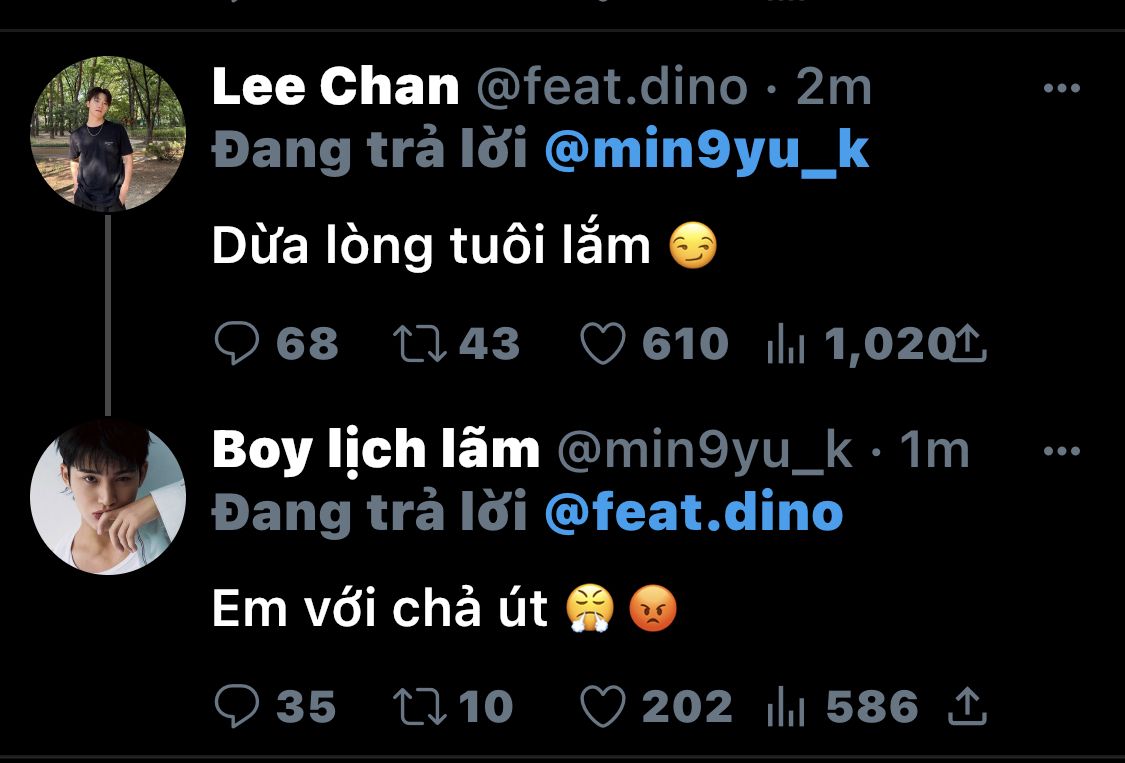Share Boy lịch lãm's tweet
The height and width of the screenshot is (763, 1125).
pos(967,708)
